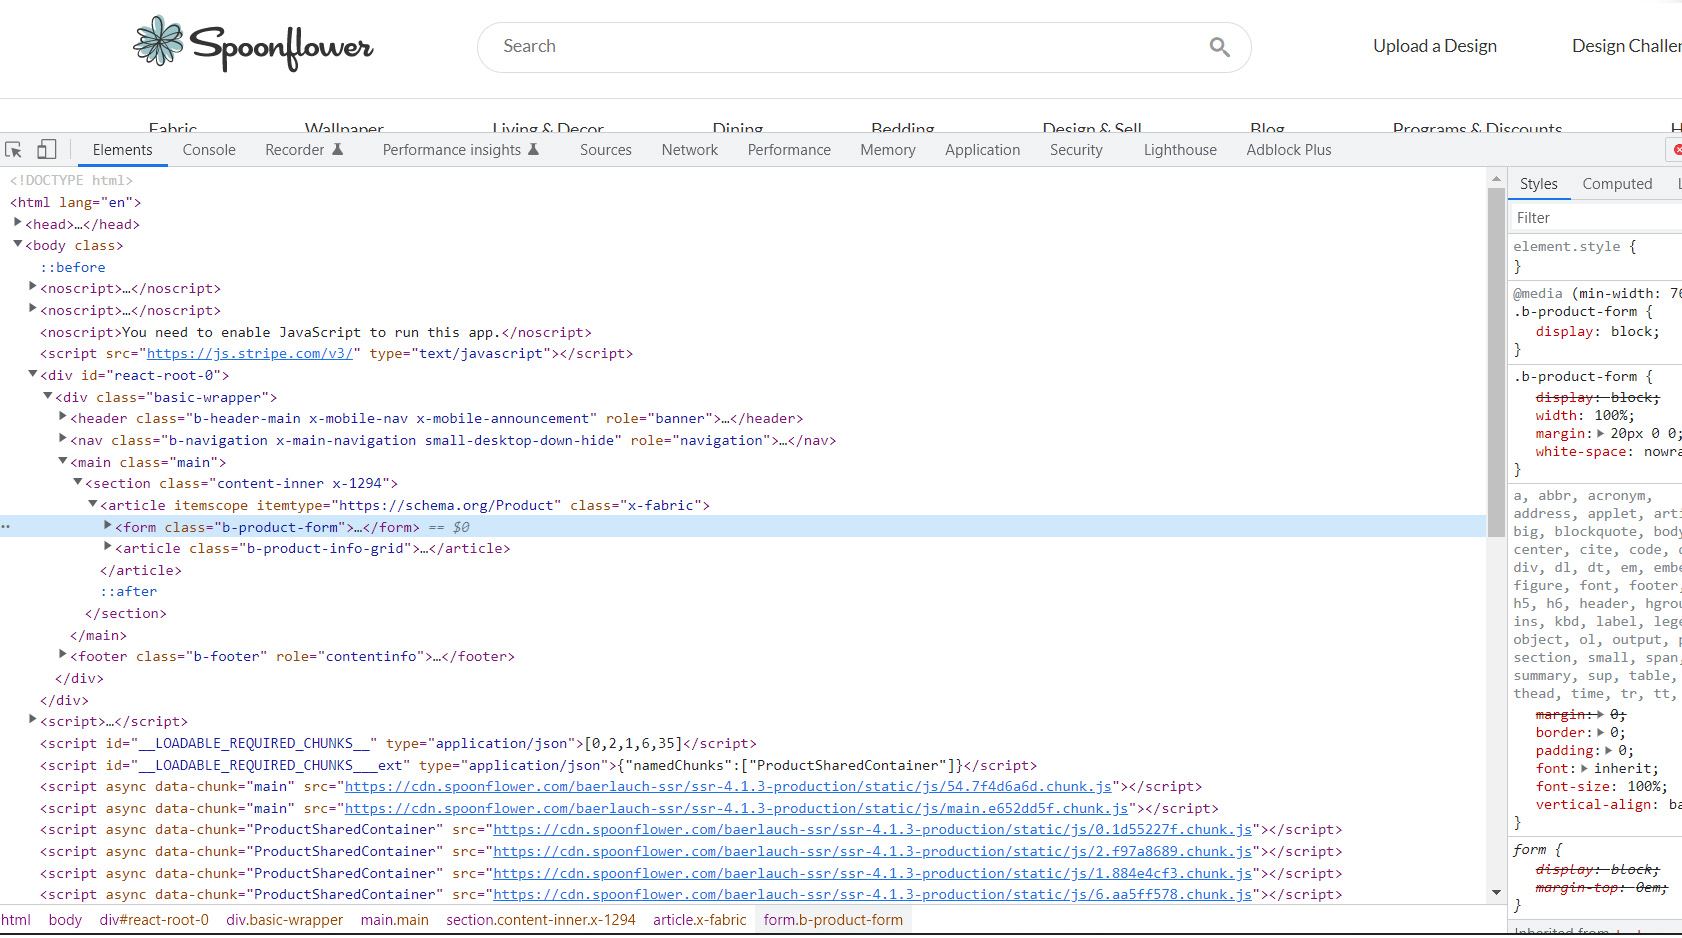Click the red error indicator icon

click(x=1677, y=150)
